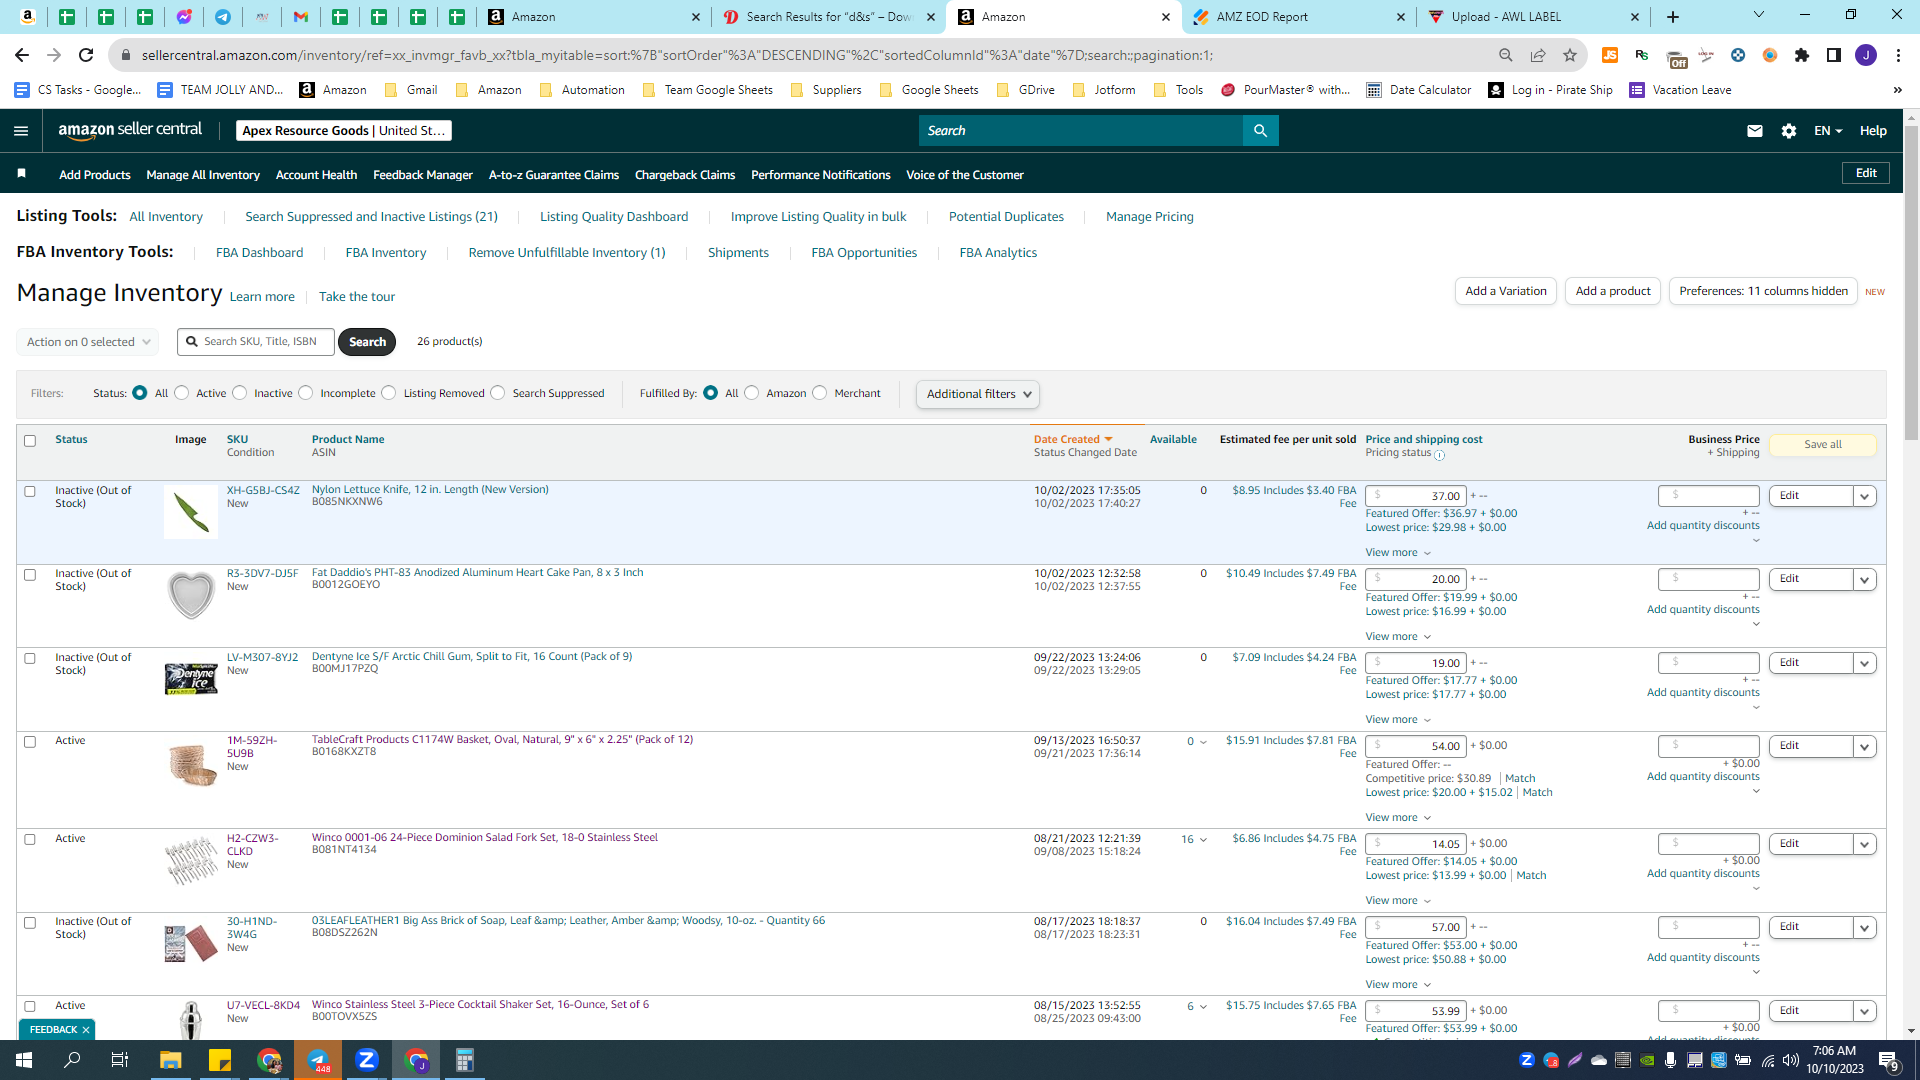Click the browser zoom magnifier in address bar
This screenshot has width=1920, height=1080.
tap(1506, 55)
